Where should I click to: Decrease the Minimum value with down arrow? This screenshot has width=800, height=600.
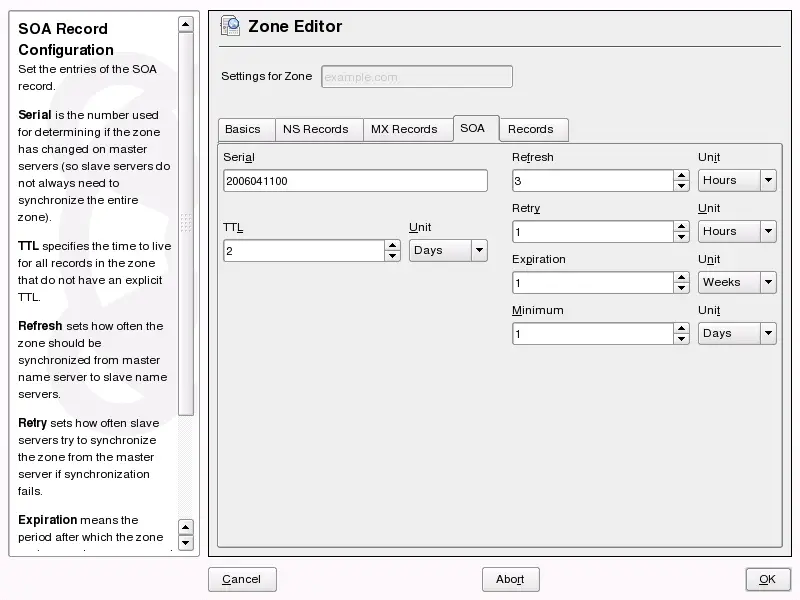(681, 339)
